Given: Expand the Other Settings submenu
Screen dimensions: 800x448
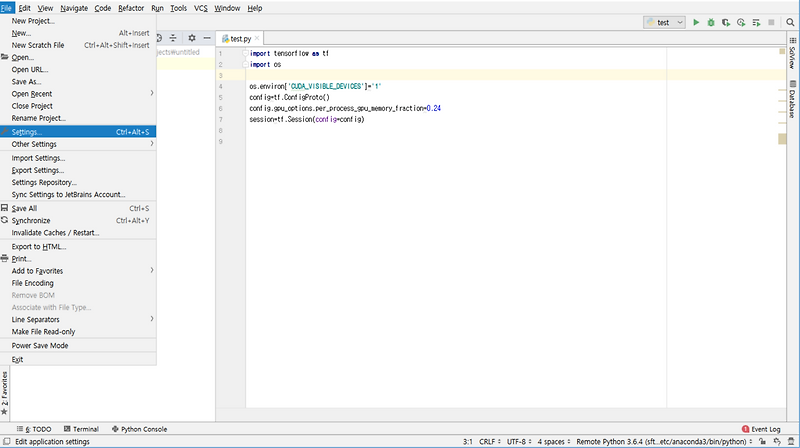Looking at the screenshot, I should pyautogui.click(x=78, y=144).
